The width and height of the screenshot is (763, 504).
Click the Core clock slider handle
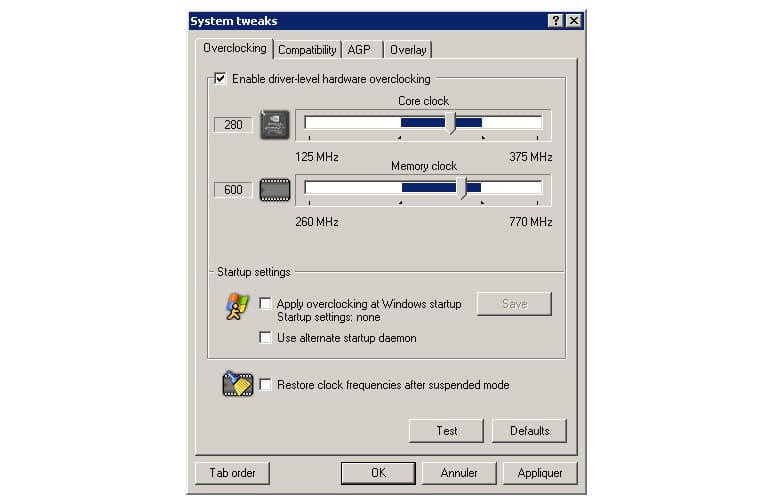[x=451, y=123]
